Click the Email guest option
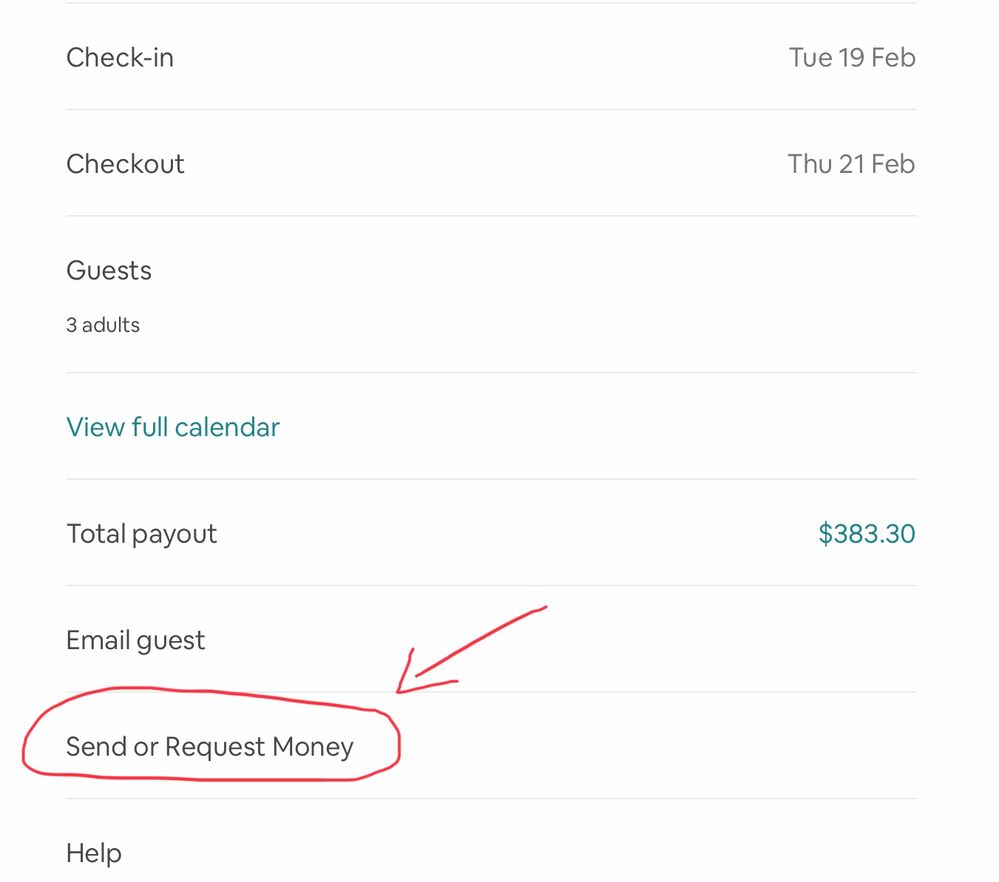999x882 pixels. (135, 640)
